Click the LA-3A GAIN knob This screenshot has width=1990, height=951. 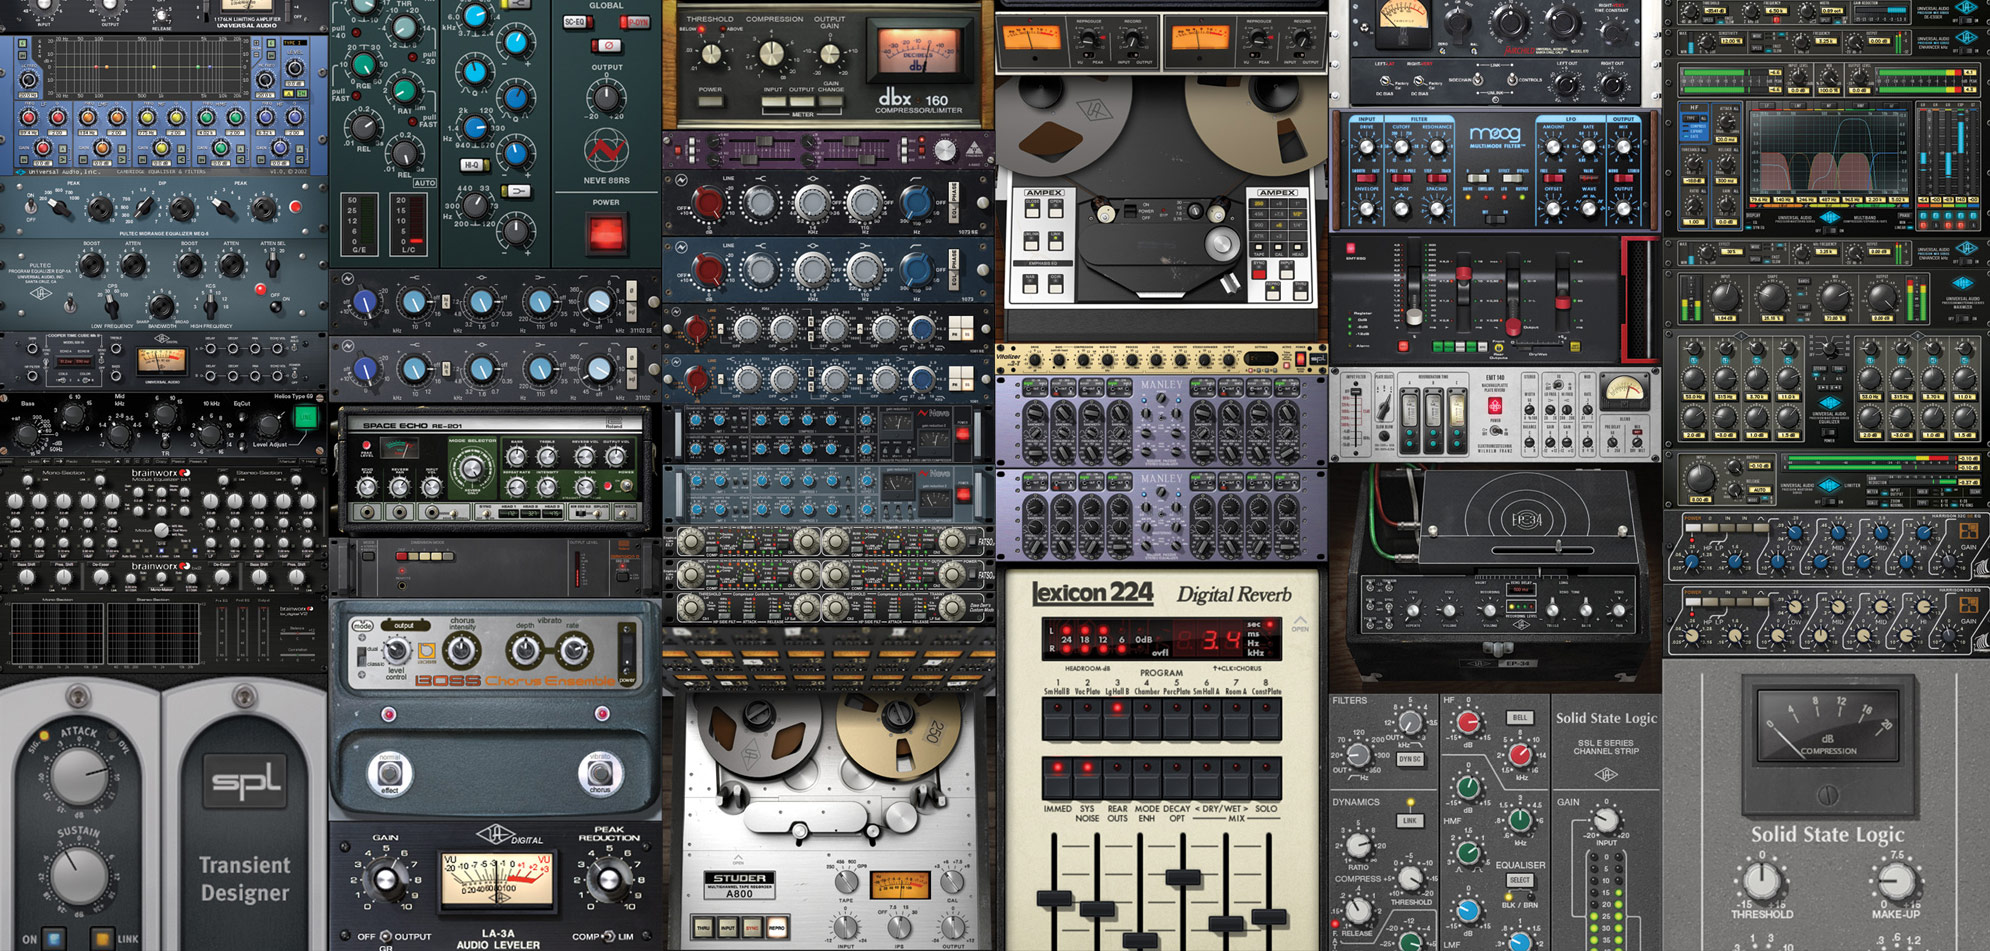[386, 881]
